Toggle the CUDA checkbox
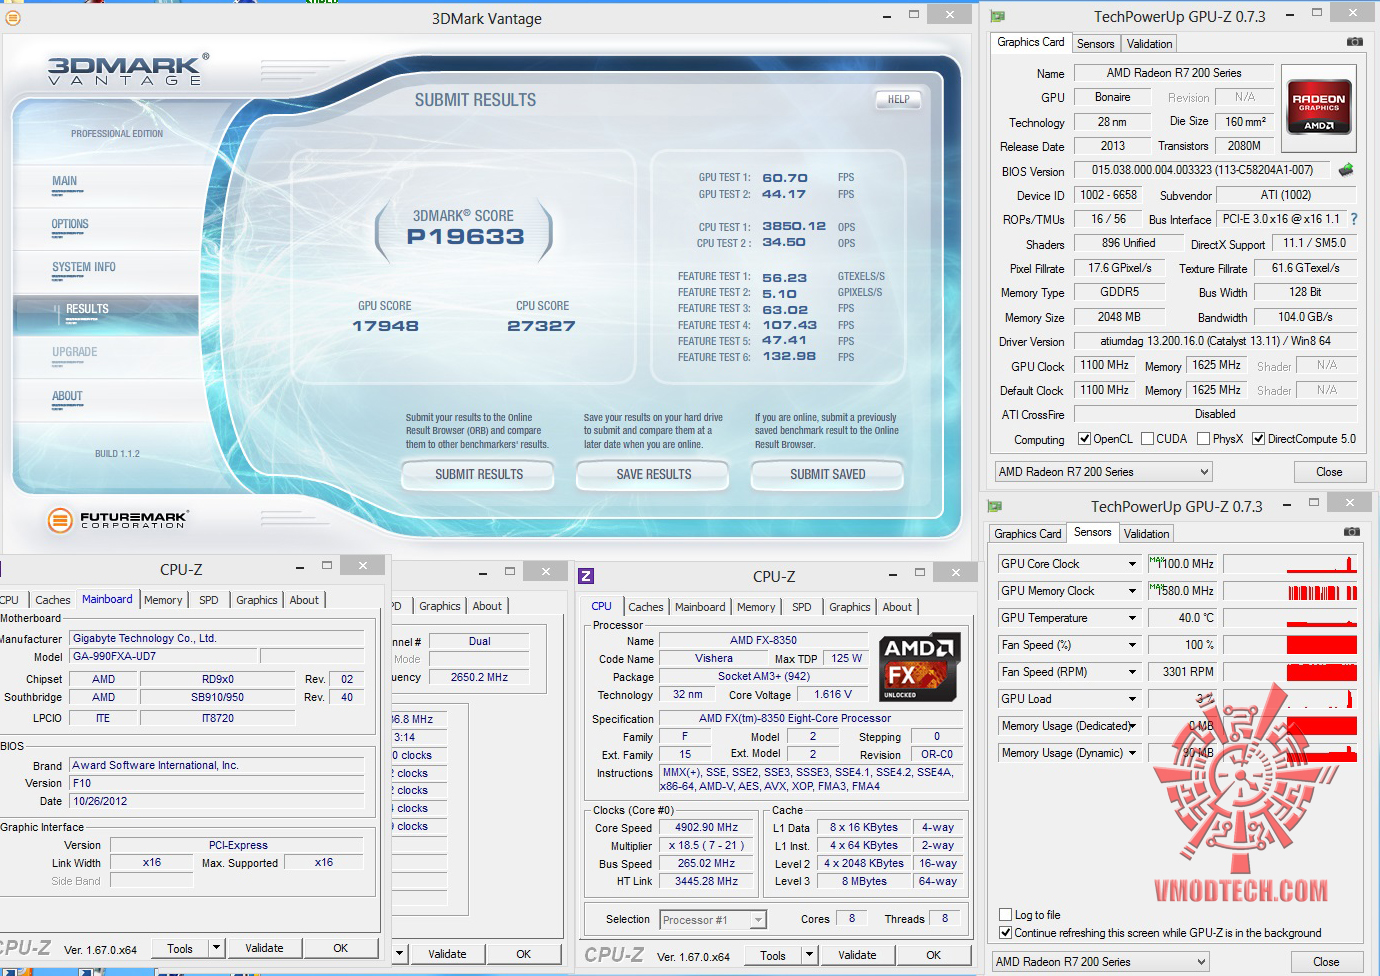Screen dimensions: 1380x976 [1147, 439]
